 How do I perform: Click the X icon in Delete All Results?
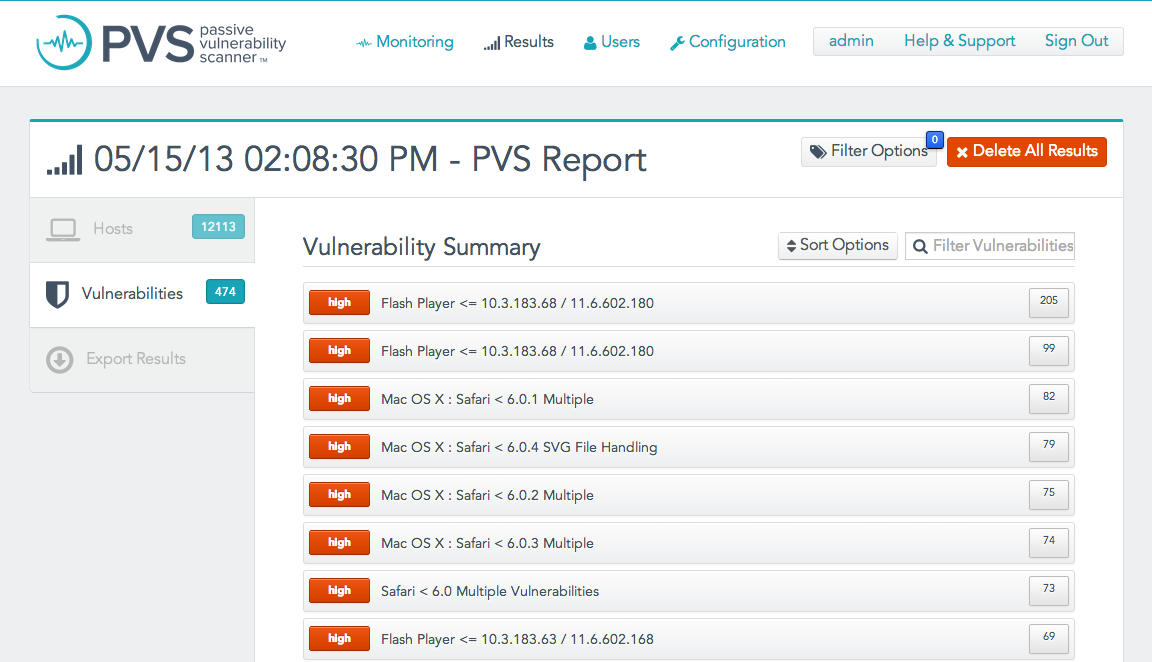(x=962, y=152)
